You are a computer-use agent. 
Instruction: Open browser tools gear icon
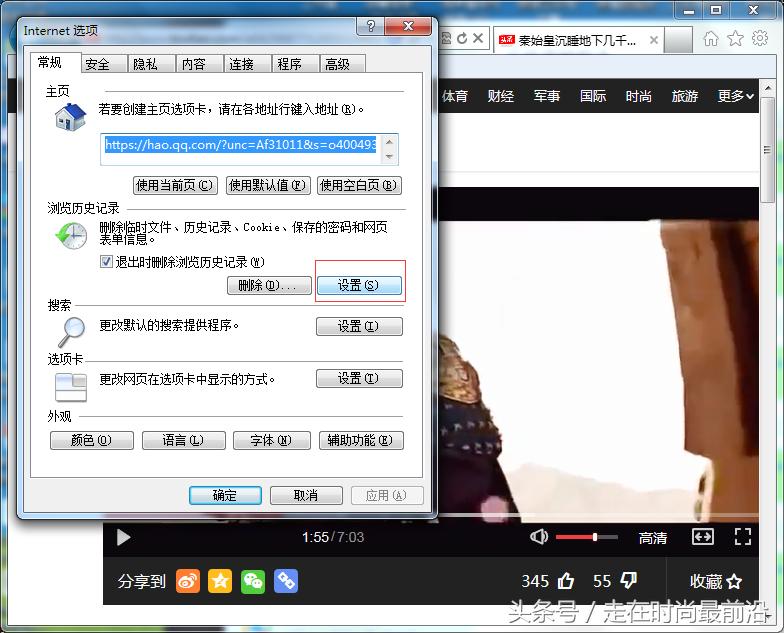tap(760, 38)
